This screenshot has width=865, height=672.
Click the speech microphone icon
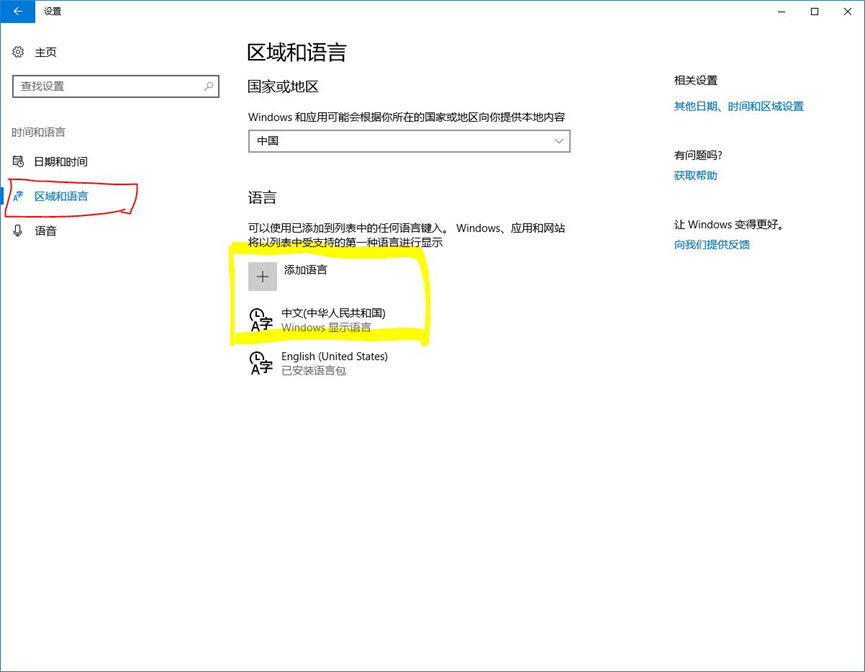point(18,231)
